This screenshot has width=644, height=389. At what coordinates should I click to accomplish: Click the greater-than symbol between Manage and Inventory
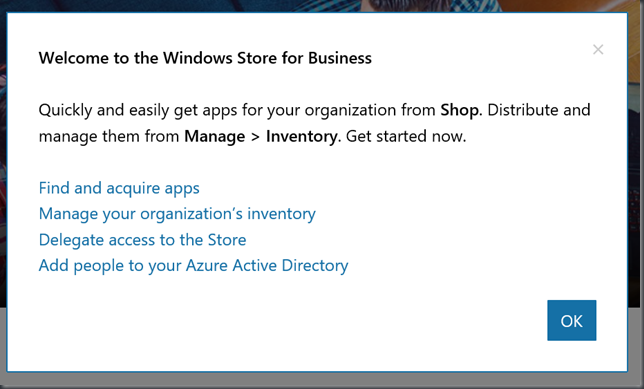coord(255,137)
